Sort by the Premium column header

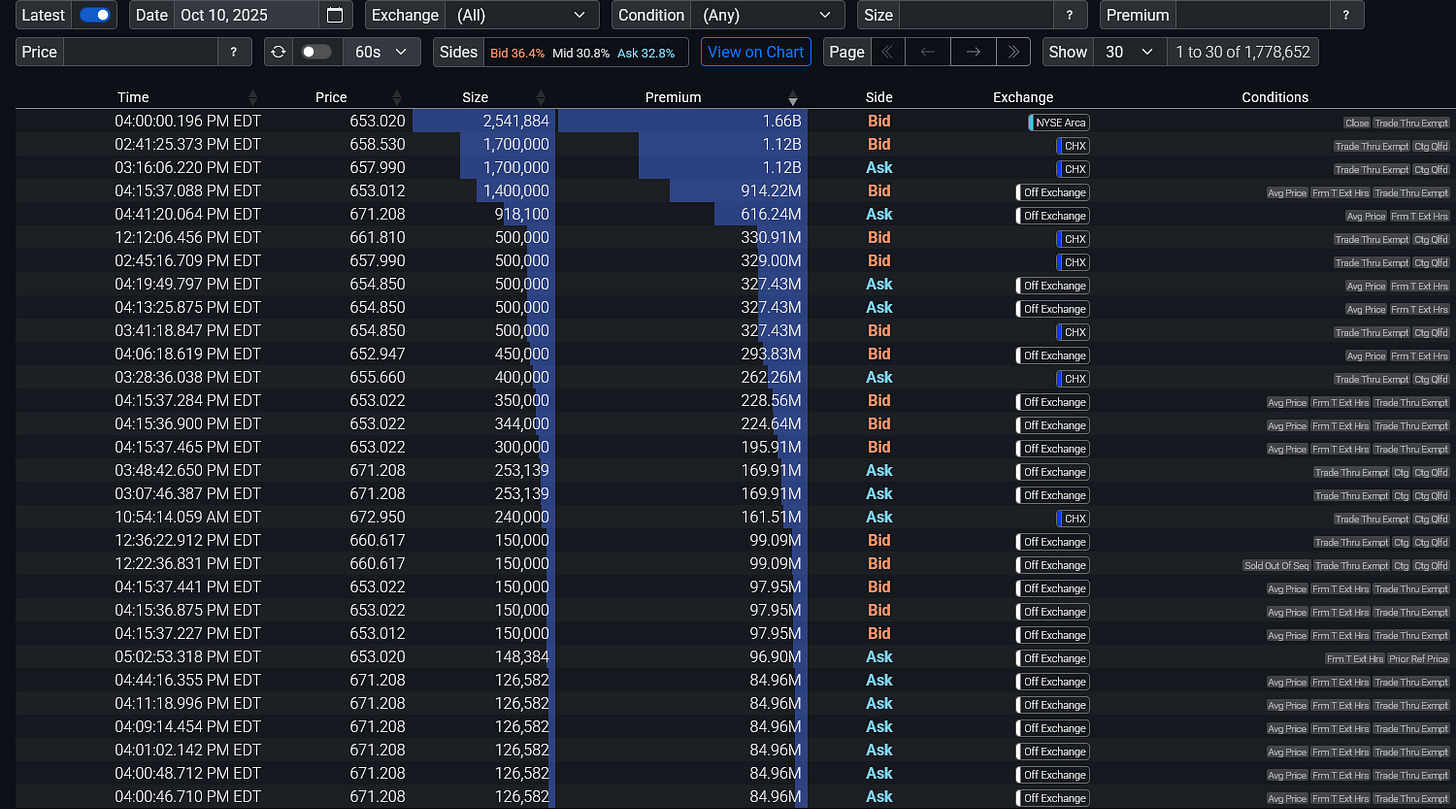673,97
